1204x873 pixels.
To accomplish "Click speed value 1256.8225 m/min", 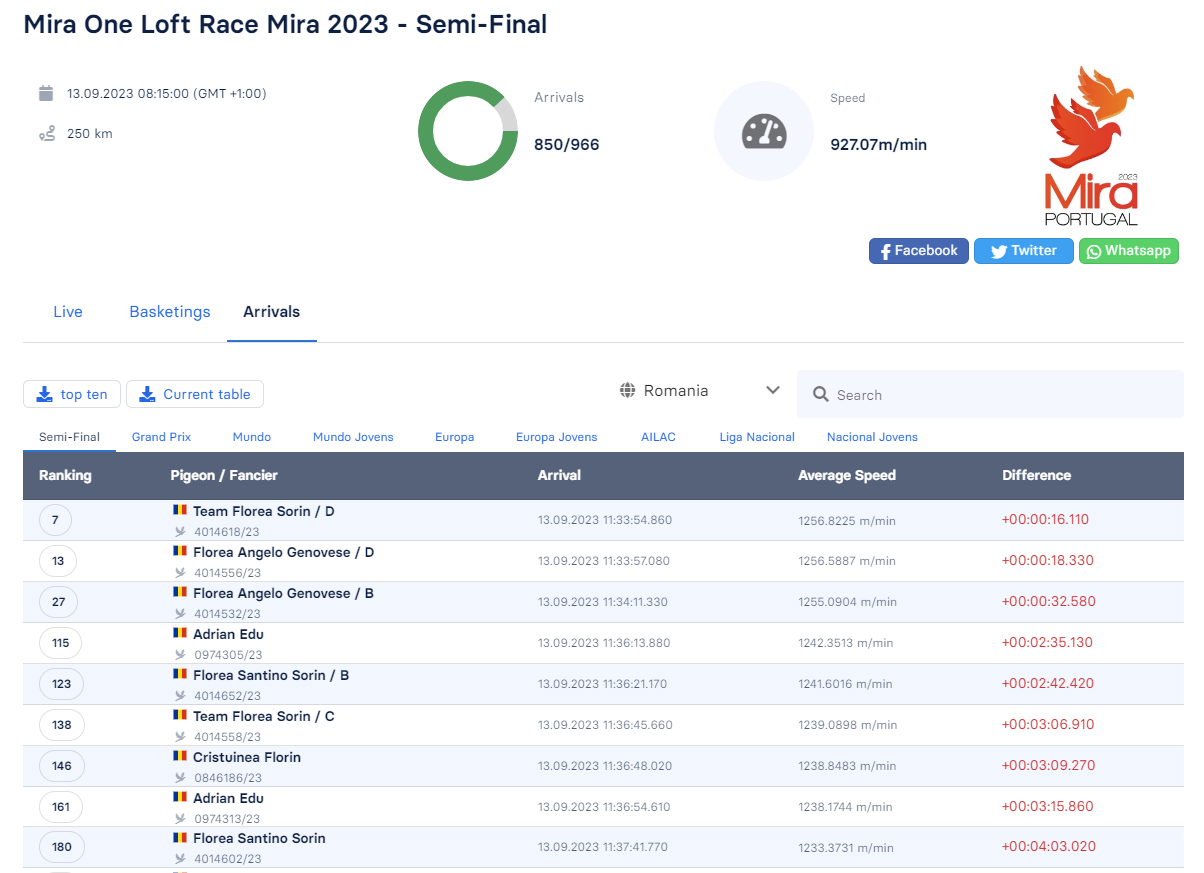I will pos(847,520).
